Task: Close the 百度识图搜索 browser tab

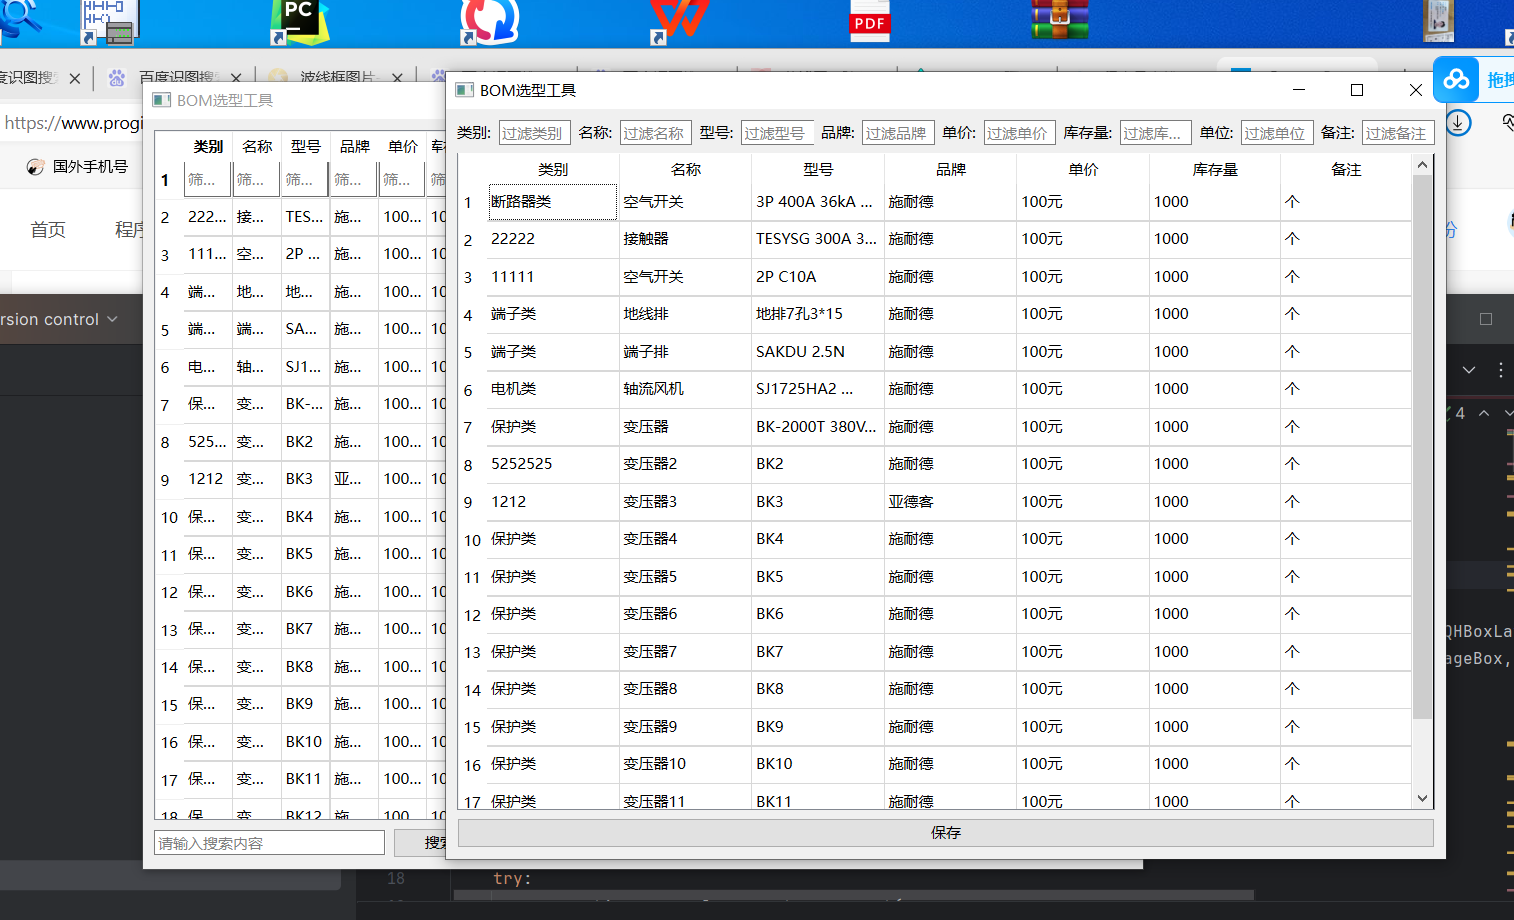Action: (x=236, y=77)
